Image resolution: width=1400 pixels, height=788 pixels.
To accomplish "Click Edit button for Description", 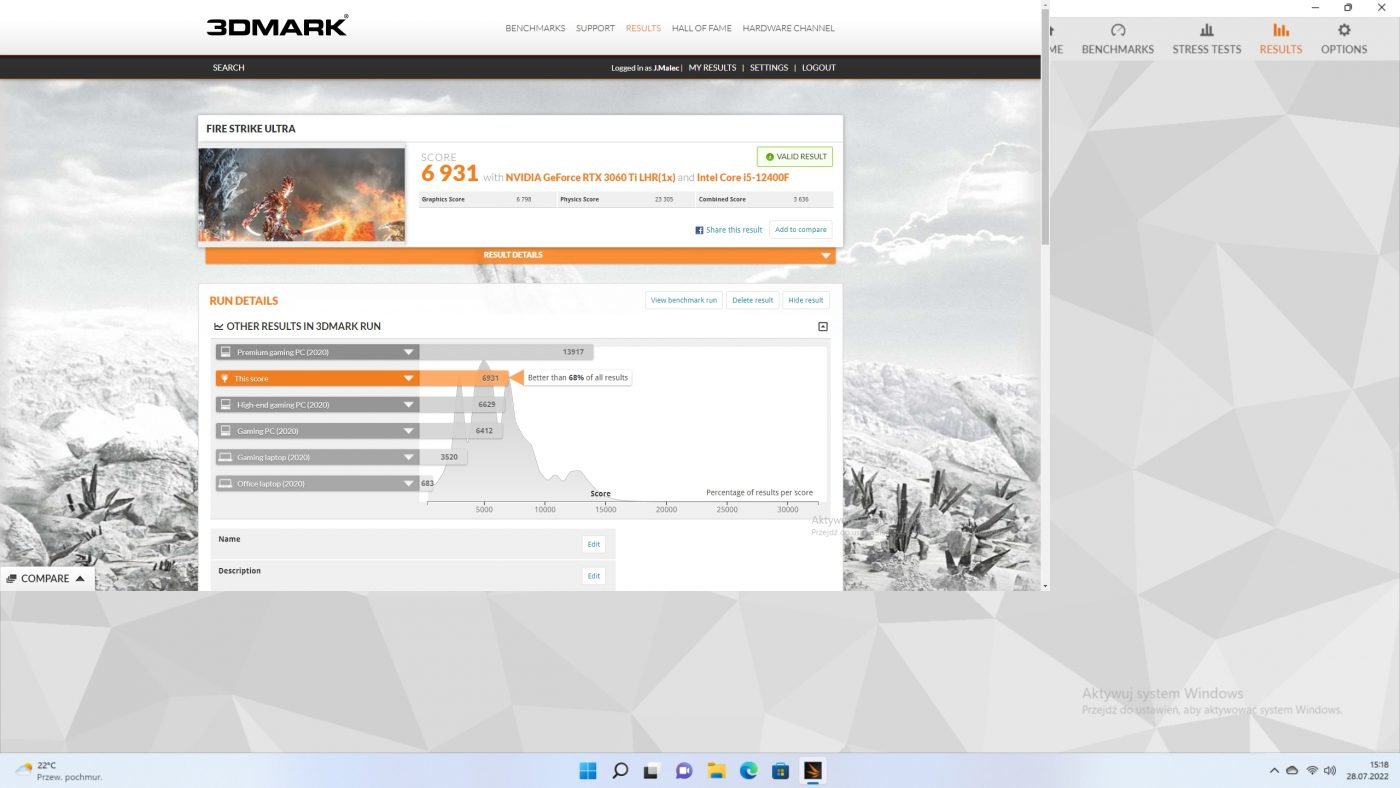I will (x=594, y=576).
